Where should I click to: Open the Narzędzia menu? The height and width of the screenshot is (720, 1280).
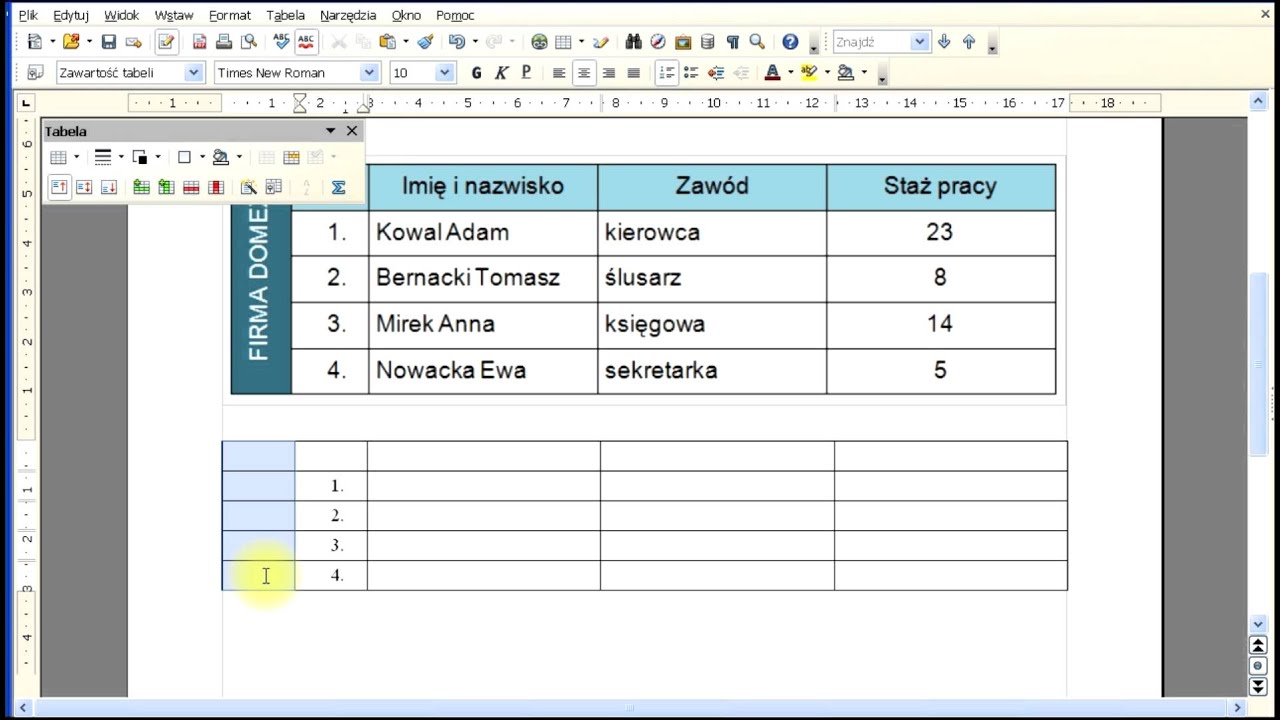(x=348, y=15)
